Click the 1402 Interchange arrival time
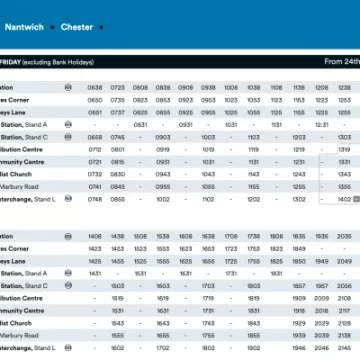This screenshot has height=360, width=360. click(x=344, y=199)
